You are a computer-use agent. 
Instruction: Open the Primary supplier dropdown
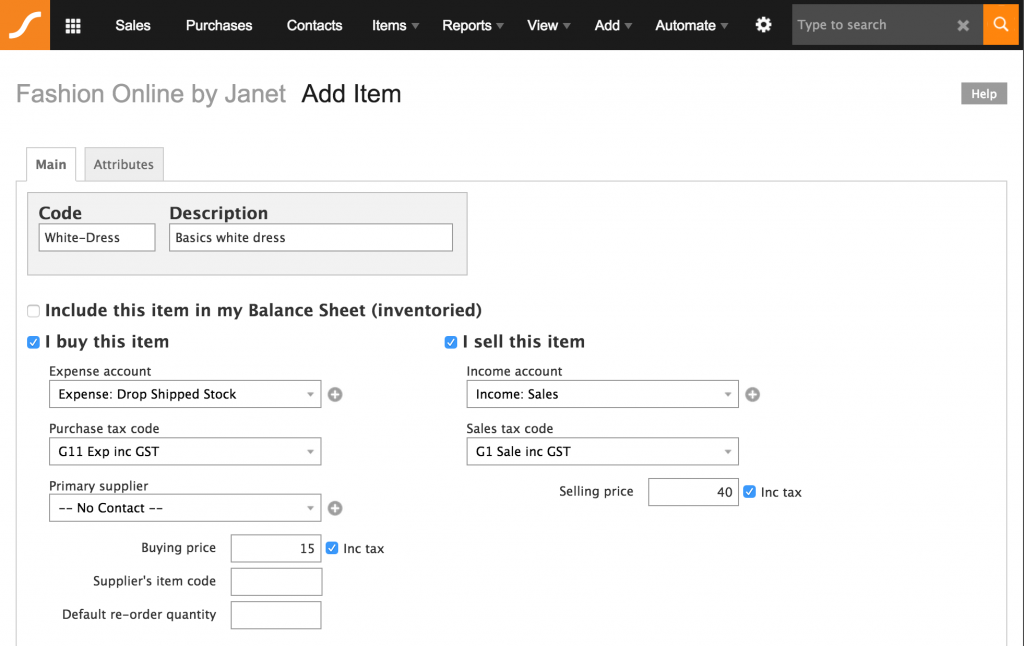pos(185,508)
